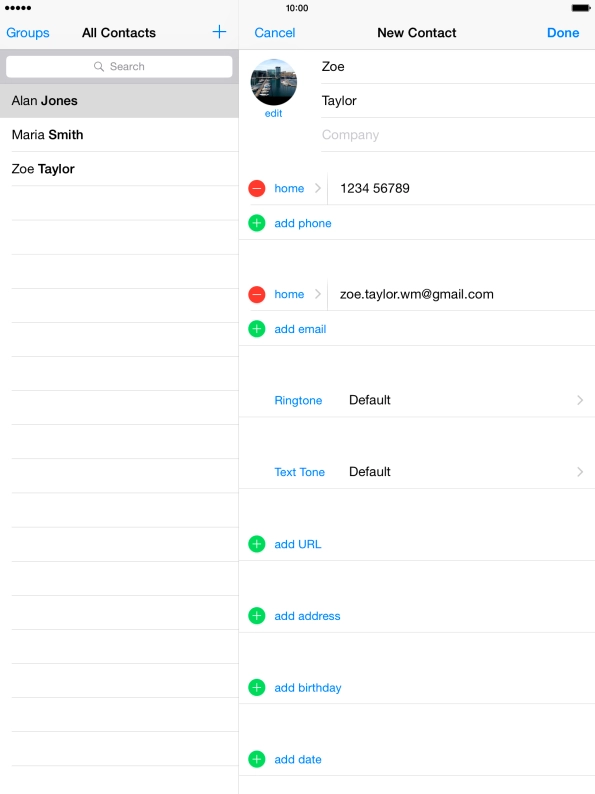The image size is (595, 794).
Task: Select Alan Jones in contacts list
Action: (119, 101)
